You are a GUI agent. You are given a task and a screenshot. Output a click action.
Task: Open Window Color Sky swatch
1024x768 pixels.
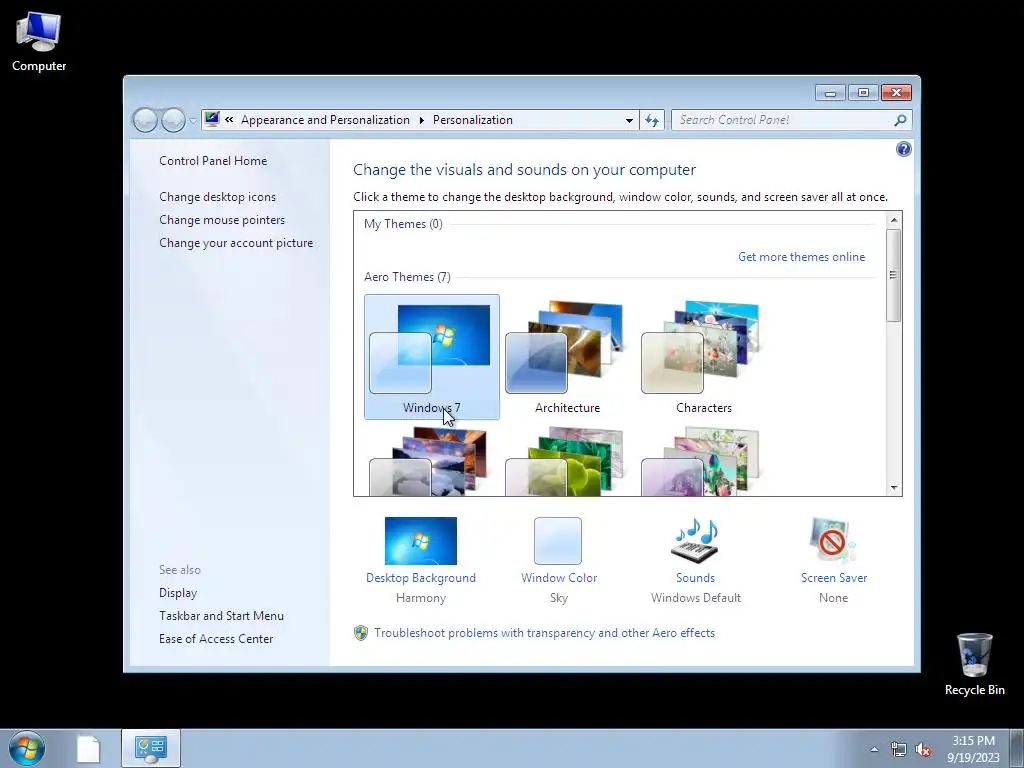[x=558, y=541]
